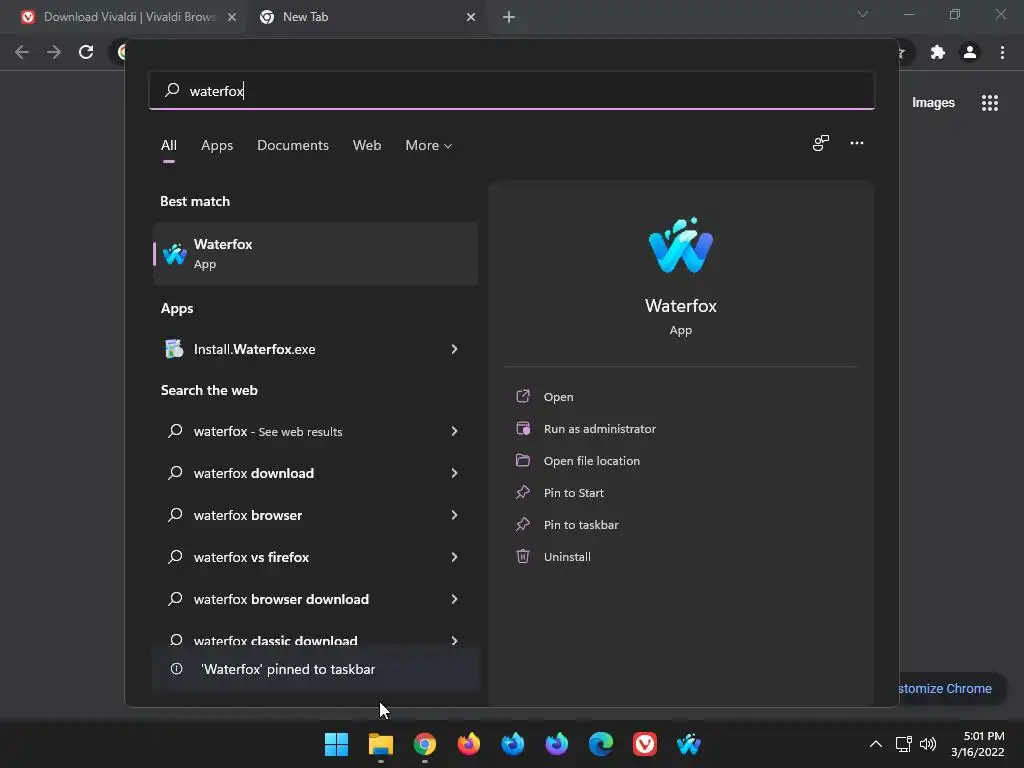
Task: Open File Explorer from the taskbar
Action: tap(381, 744)
